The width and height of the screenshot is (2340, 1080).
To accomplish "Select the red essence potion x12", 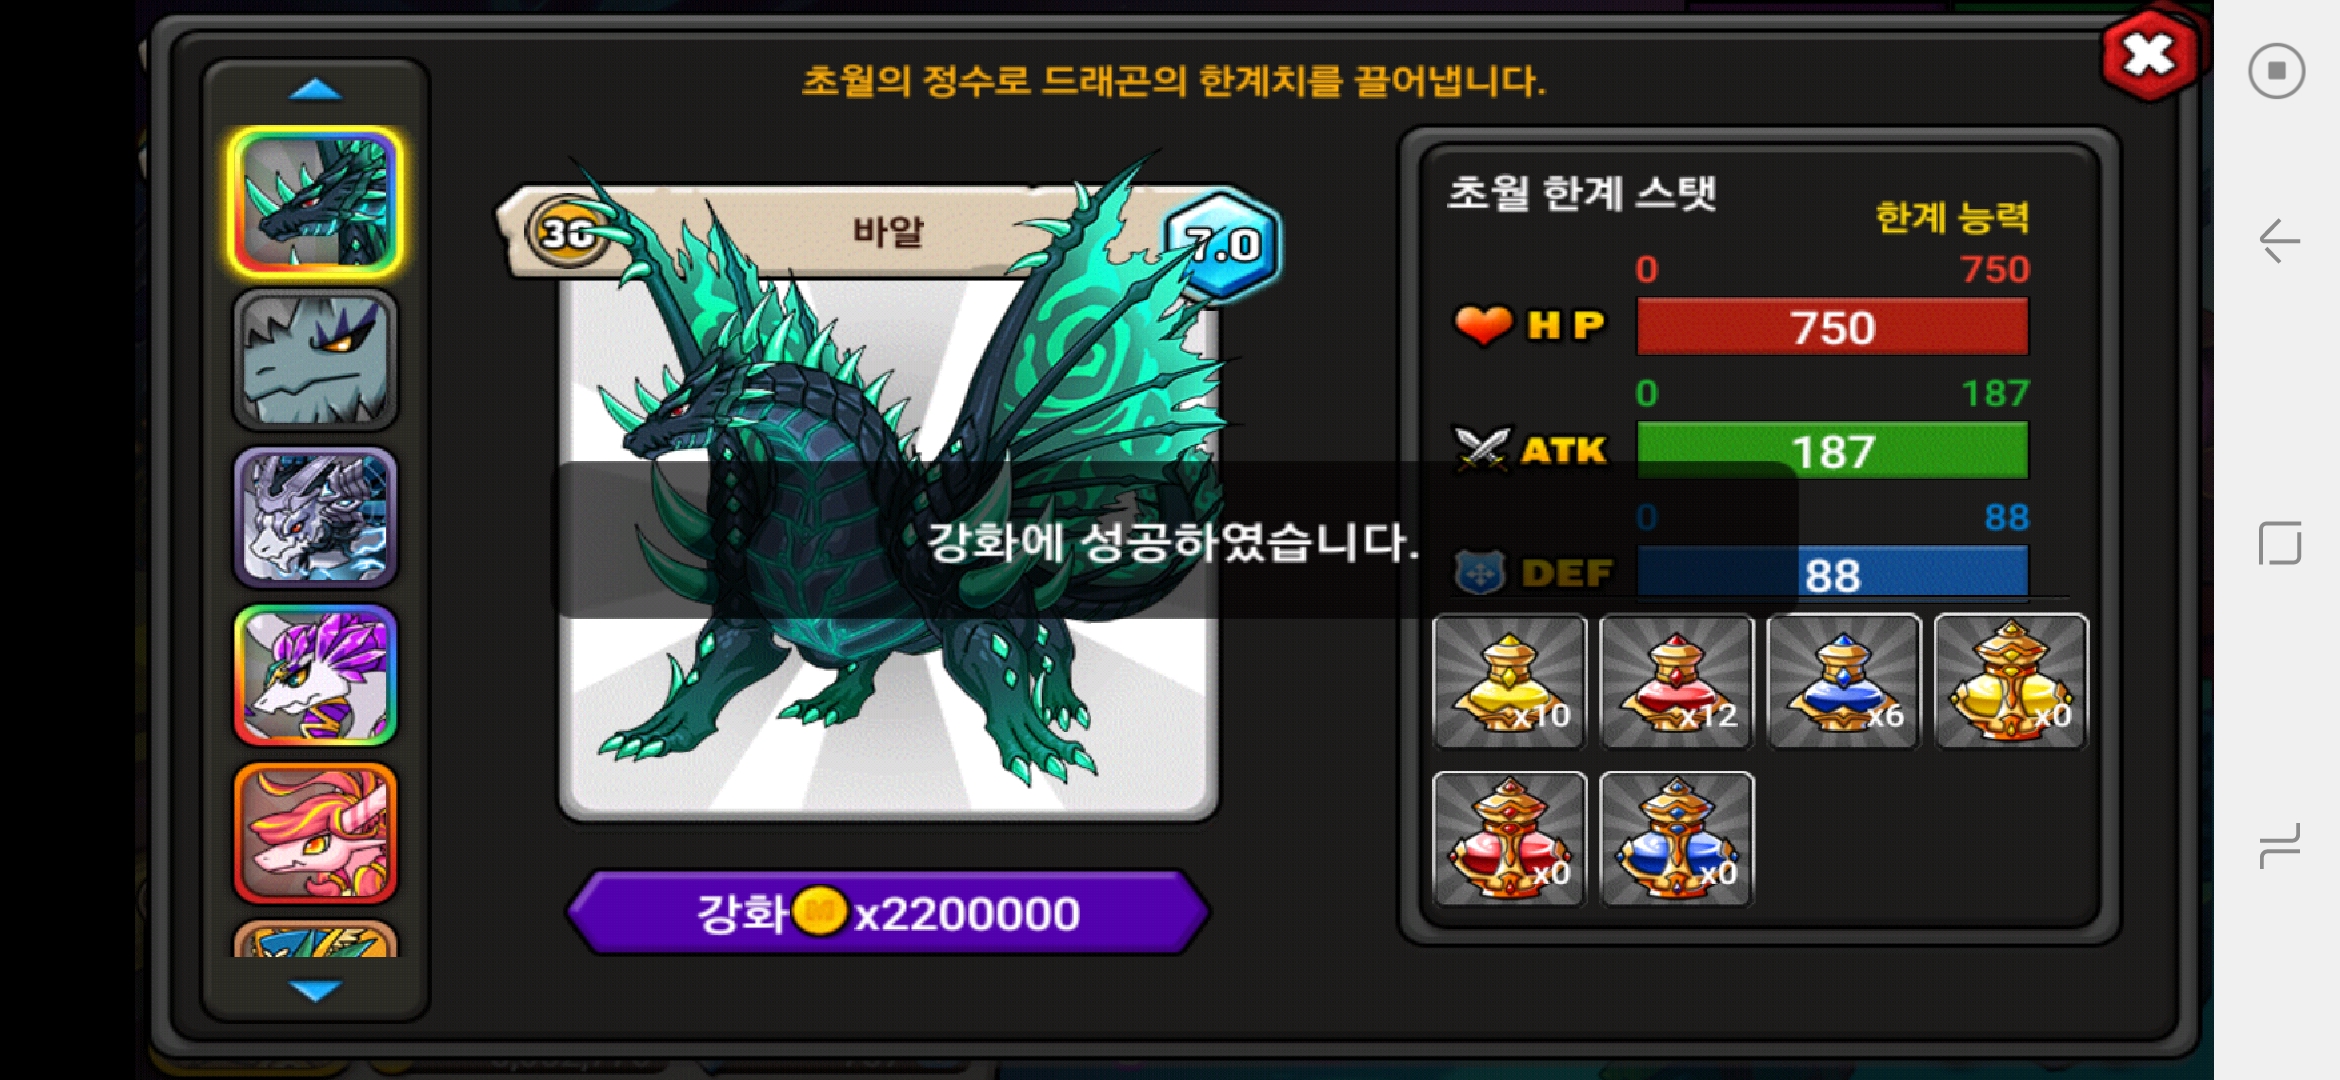I will pos(1677,681).
